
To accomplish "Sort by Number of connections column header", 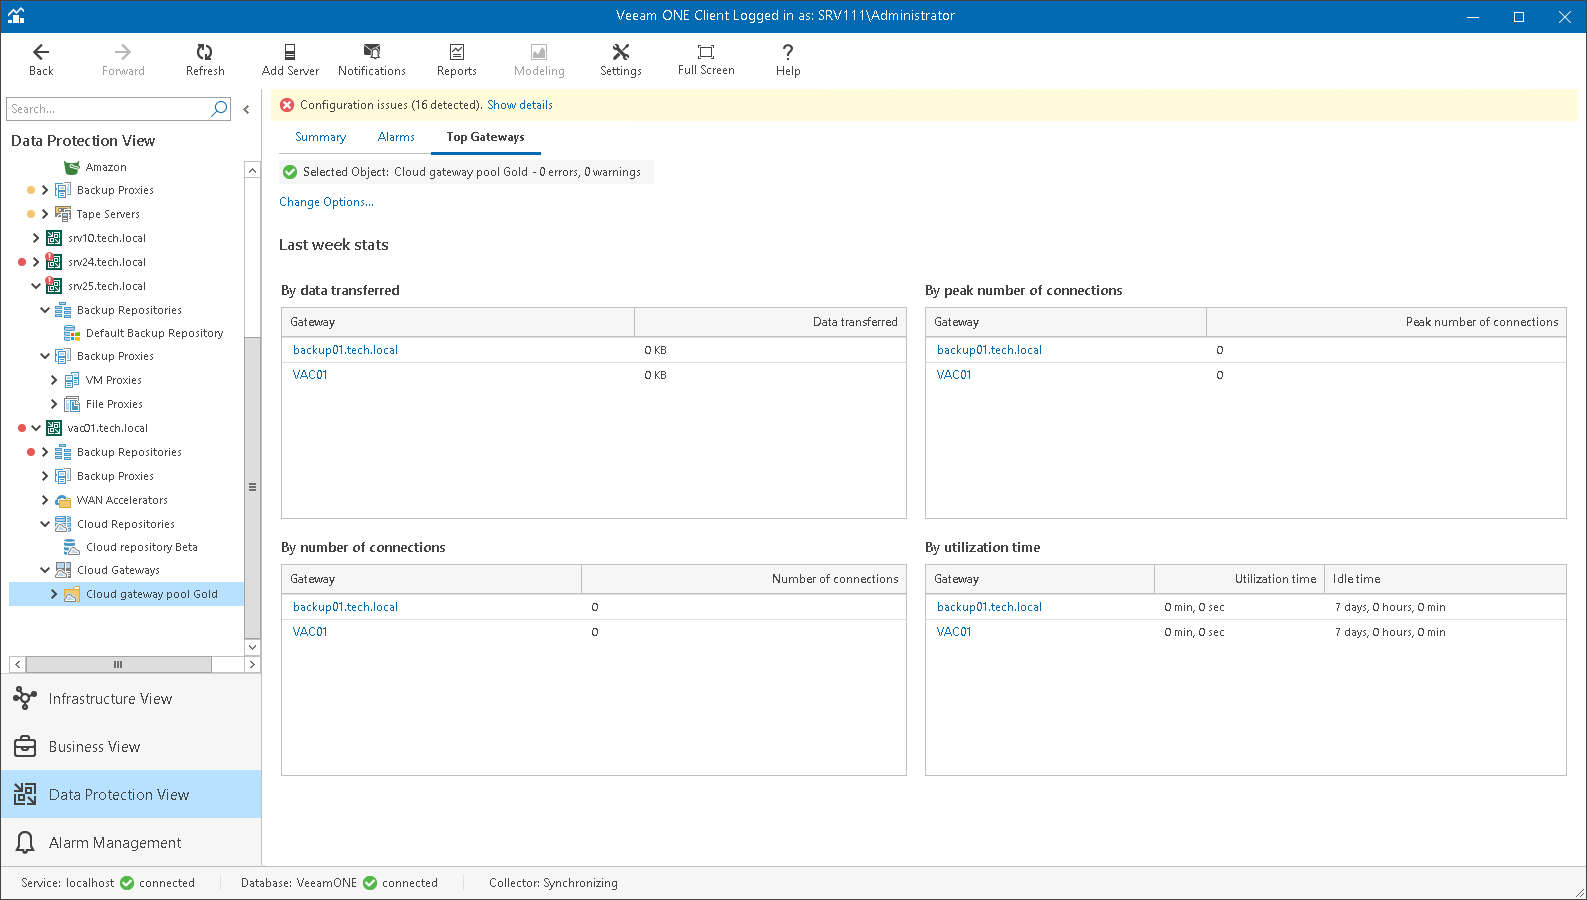I will (x=744, y=579).
